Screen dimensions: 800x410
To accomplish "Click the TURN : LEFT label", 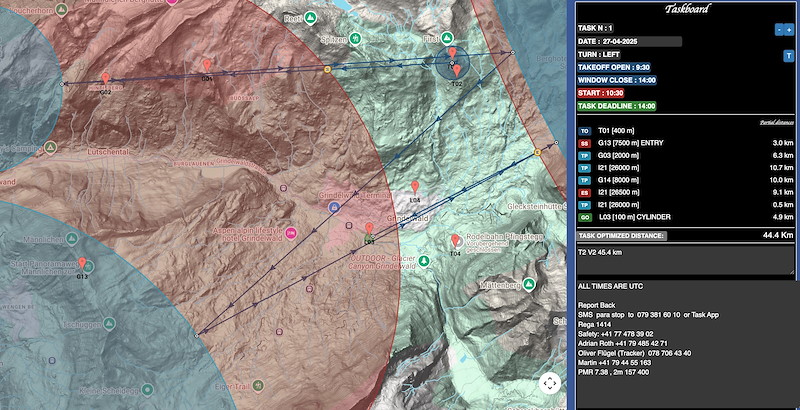I will [599, 54].
